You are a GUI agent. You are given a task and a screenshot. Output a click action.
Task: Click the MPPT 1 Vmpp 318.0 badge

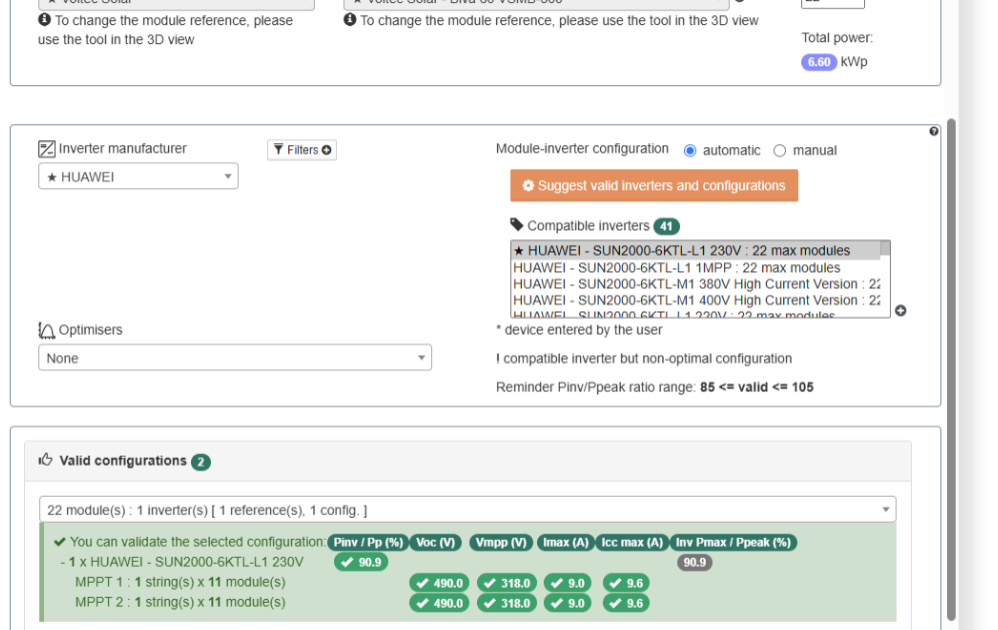pyautogui.click(x=507, y=583)
